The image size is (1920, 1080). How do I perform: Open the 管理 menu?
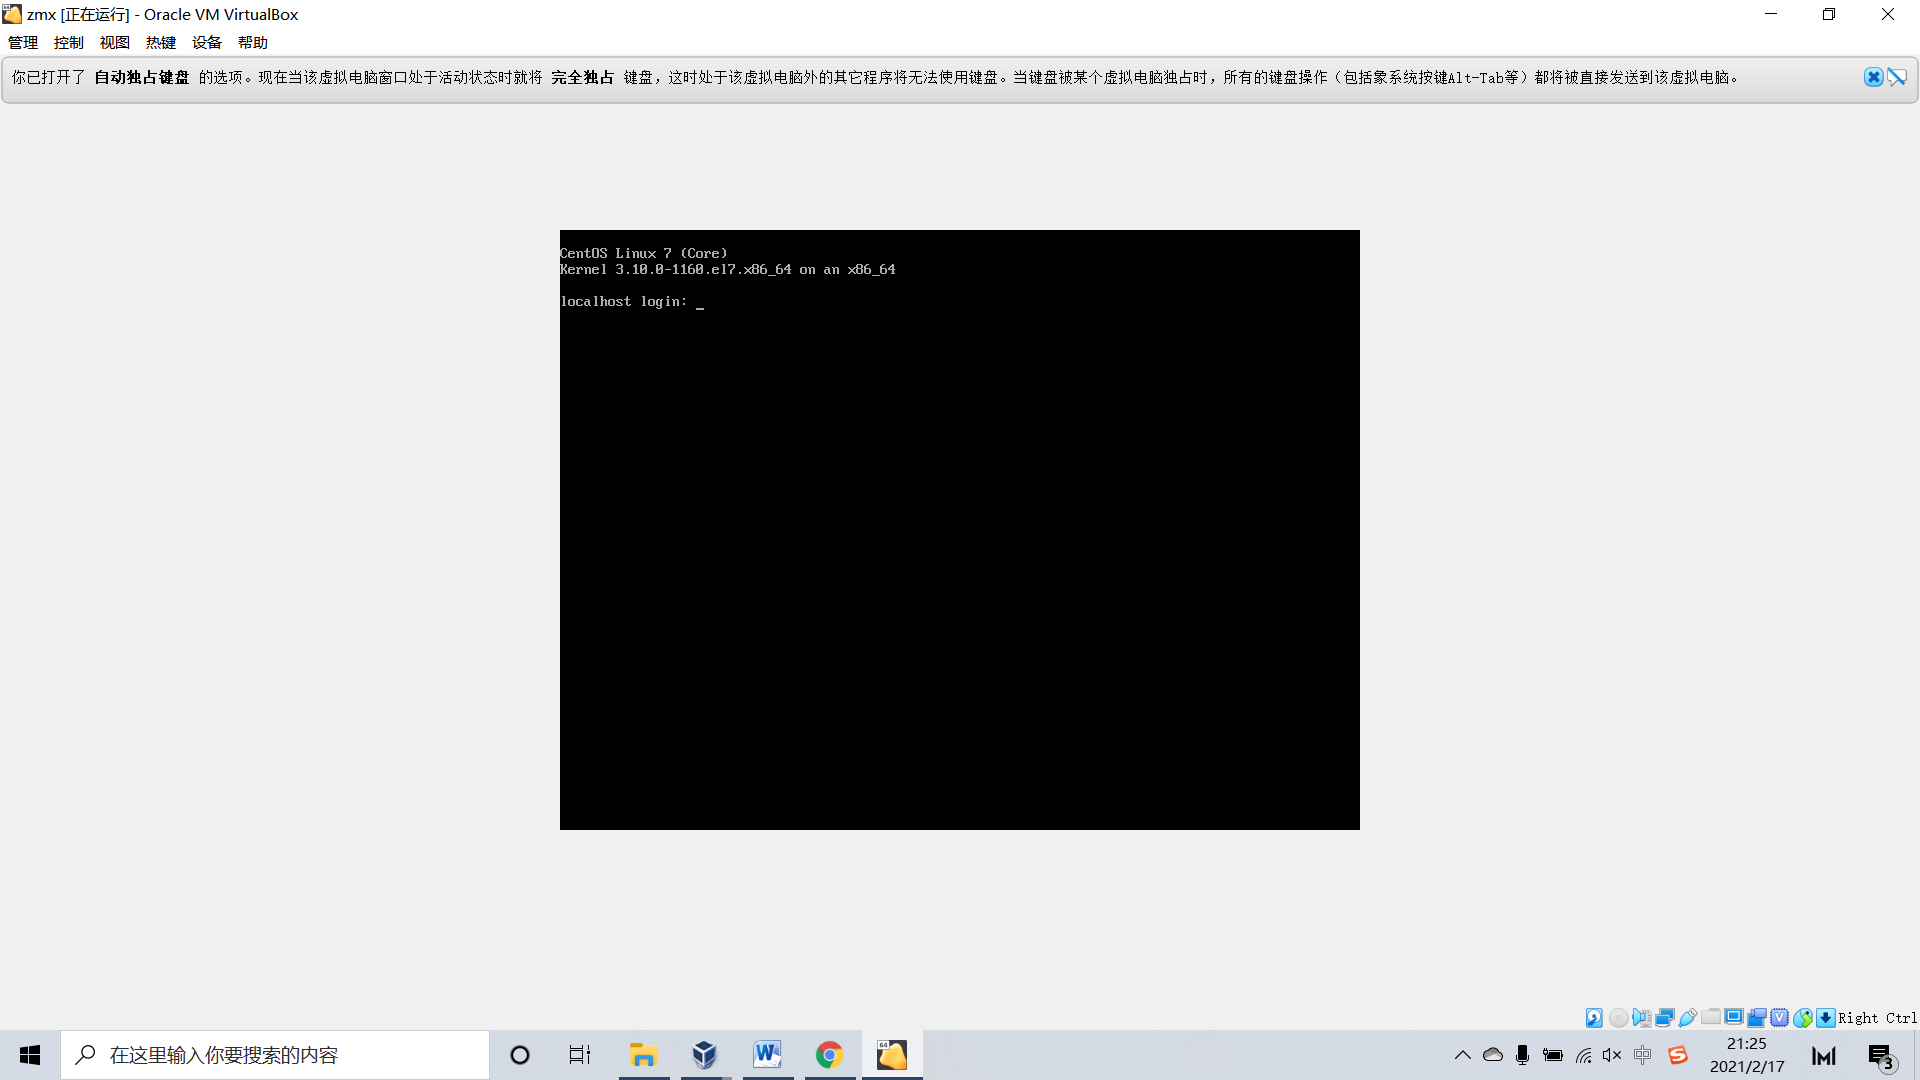[x=23, y=42]
